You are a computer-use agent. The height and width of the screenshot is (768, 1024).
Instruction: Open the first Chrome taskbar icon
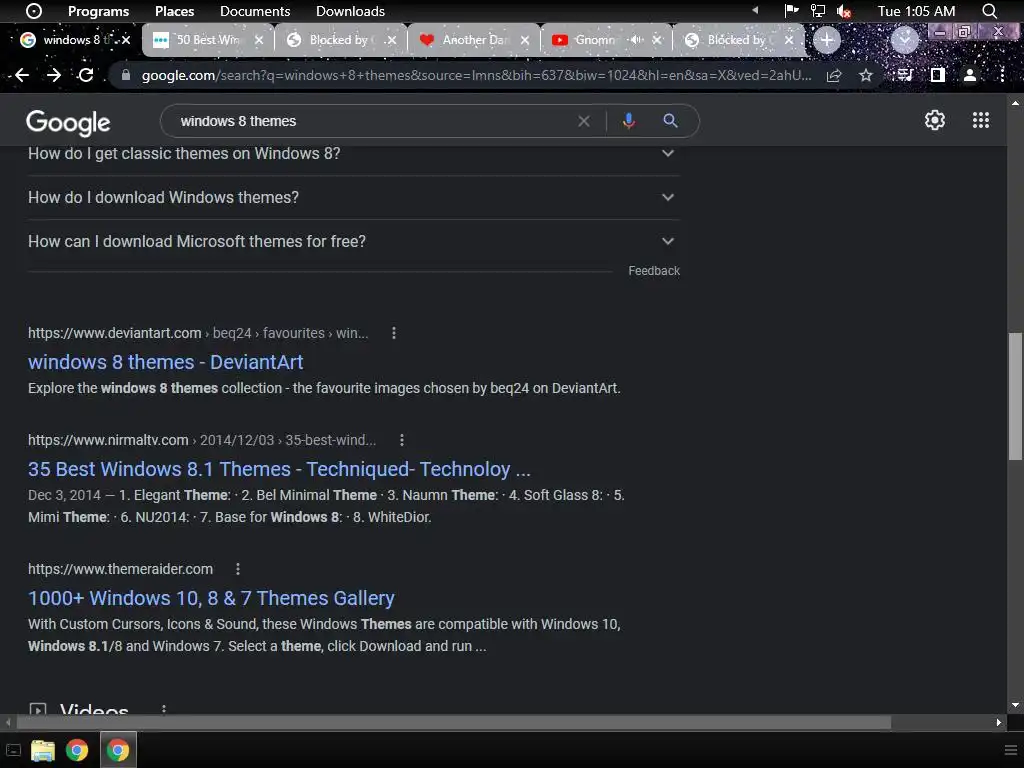77,750
